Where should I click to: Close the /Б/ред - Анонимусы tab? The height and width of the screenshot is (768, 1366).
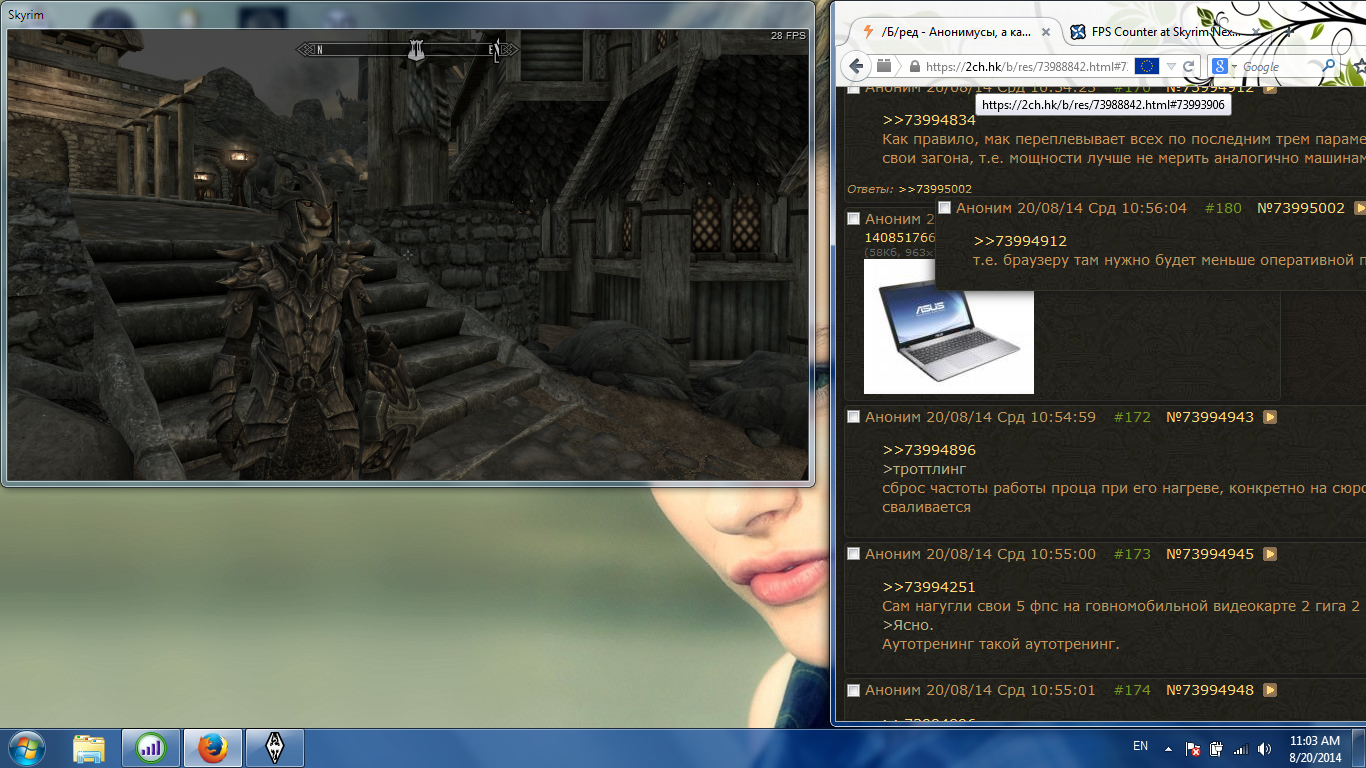pos(1046,32)
